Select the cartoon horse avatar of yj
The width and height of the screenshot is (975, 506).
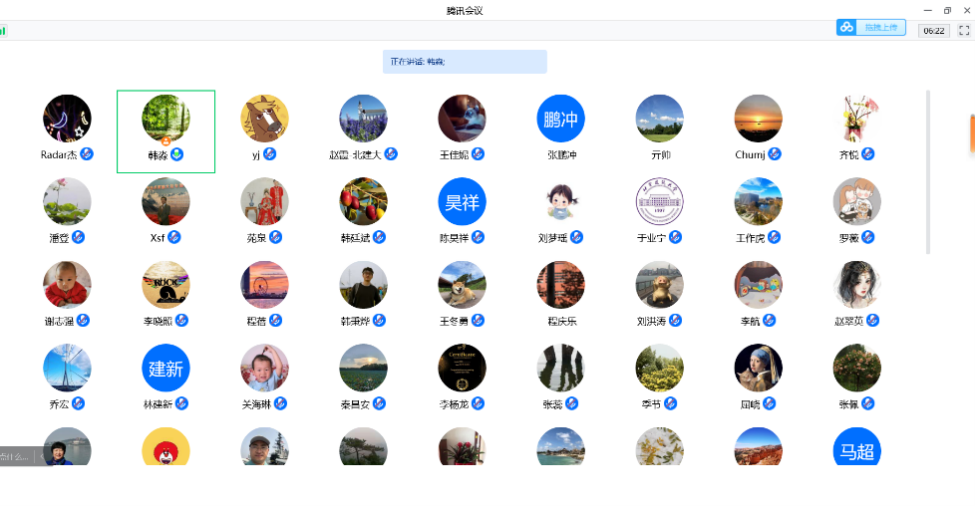coord(264,118)
